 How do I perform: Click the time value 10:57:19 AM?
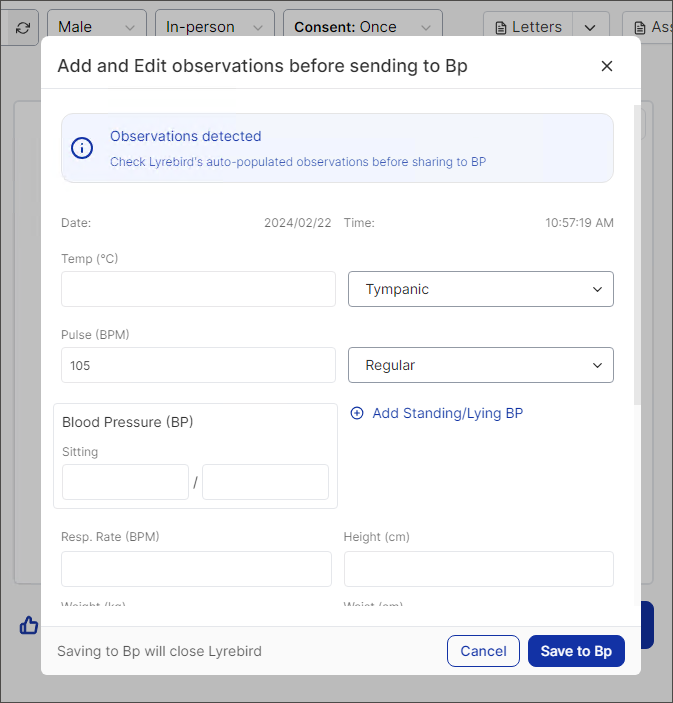point(579,223)
